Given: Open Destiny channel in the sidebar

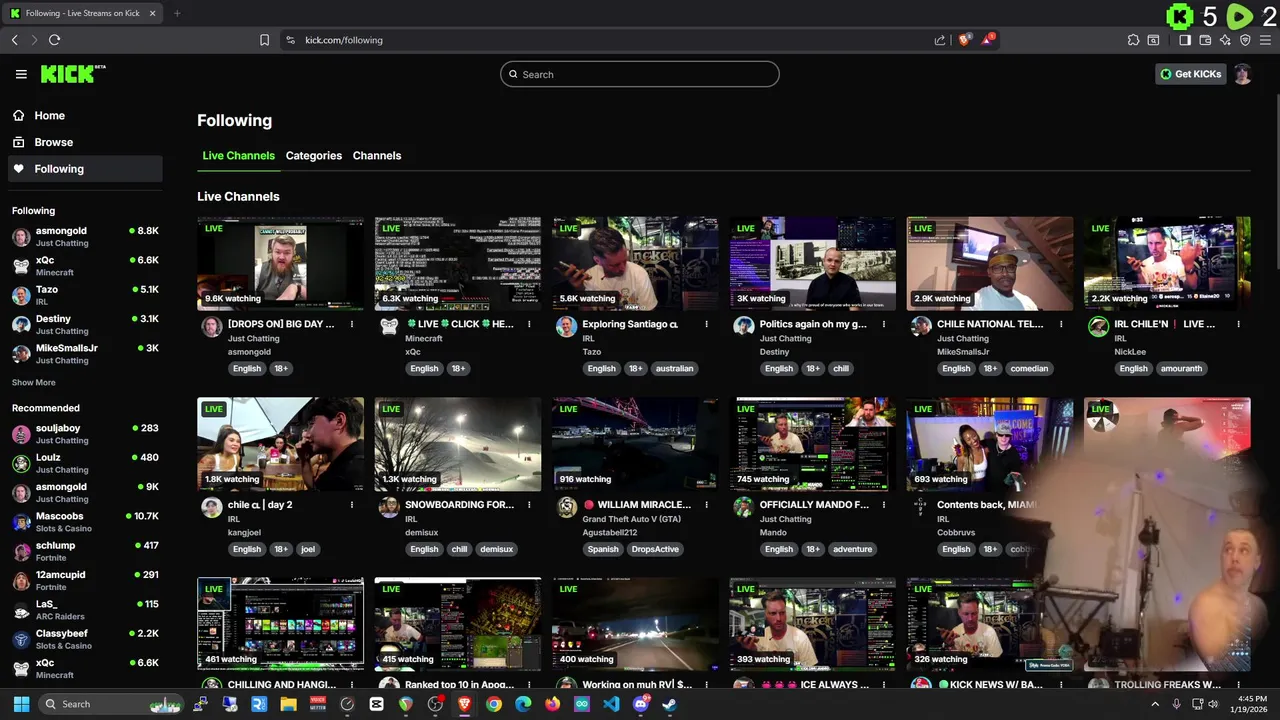Looking at the screenshot, I should pos(85,324).
